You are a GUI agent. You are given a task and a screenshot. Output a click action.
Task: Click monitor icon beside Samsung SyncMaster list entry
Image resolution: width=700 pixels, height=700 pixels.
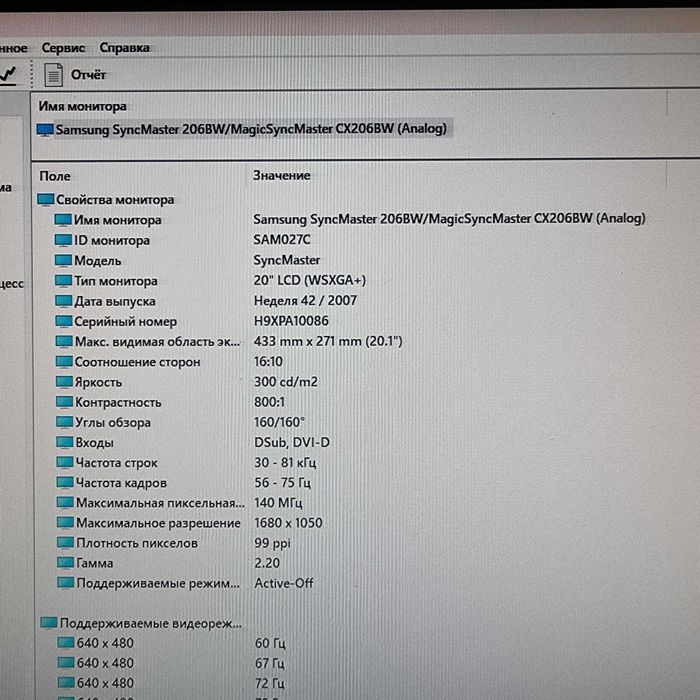[45, 130]
